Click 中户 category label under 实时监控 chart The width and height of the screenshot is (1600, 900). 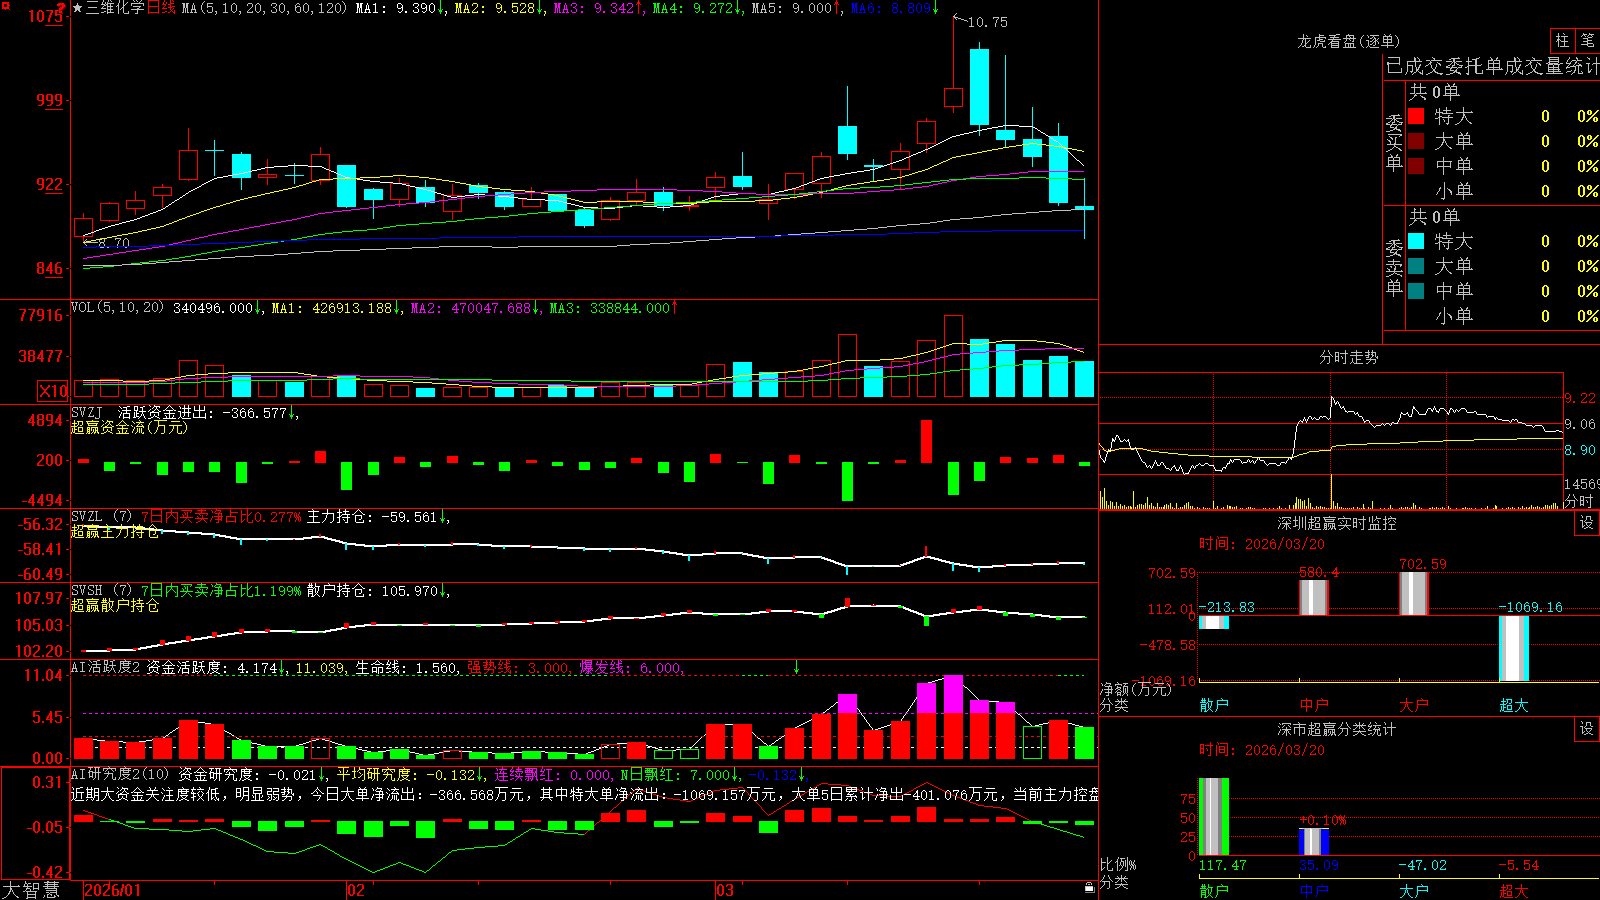pyautogui.click(x=1314, y=705)
